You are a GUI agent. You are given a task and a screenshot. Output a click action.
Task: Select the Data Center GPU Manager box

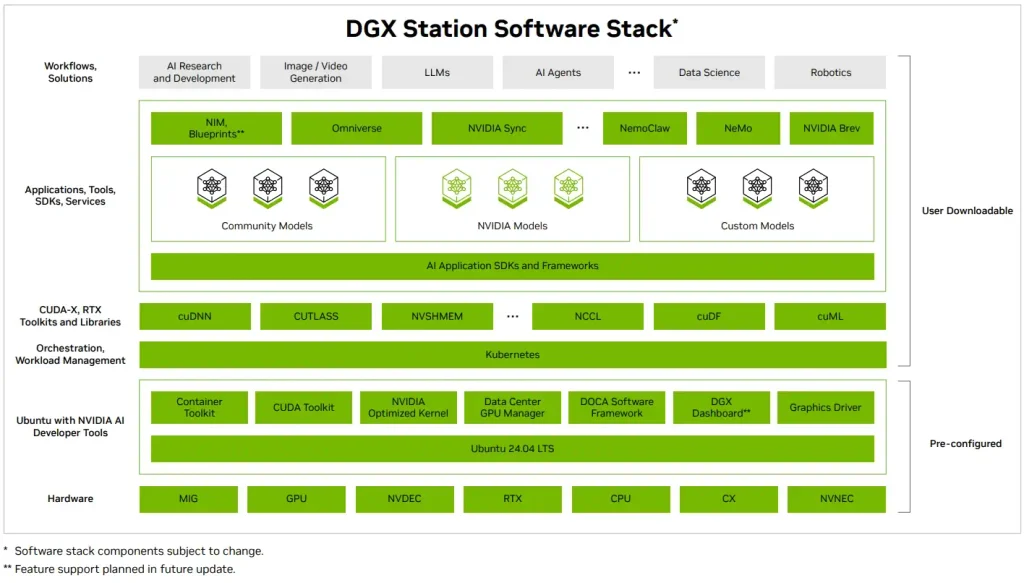point(513,407)
